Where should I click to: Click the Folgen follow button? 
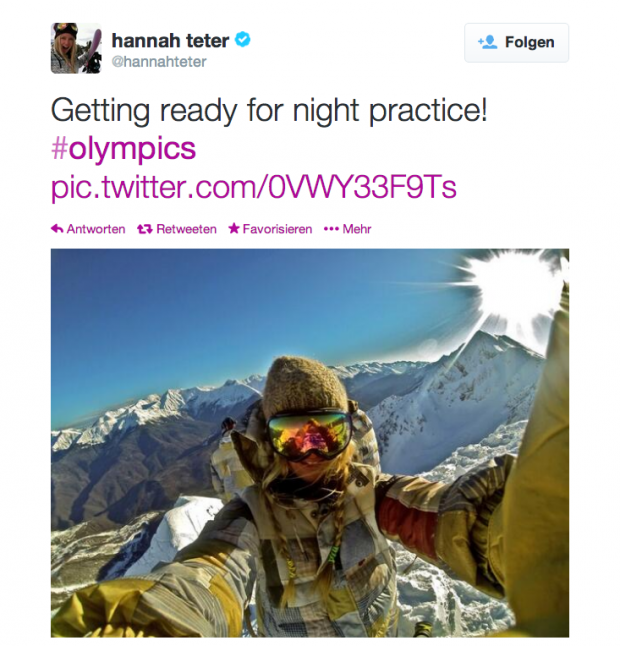pyautogui.click(x=516, y=43)
